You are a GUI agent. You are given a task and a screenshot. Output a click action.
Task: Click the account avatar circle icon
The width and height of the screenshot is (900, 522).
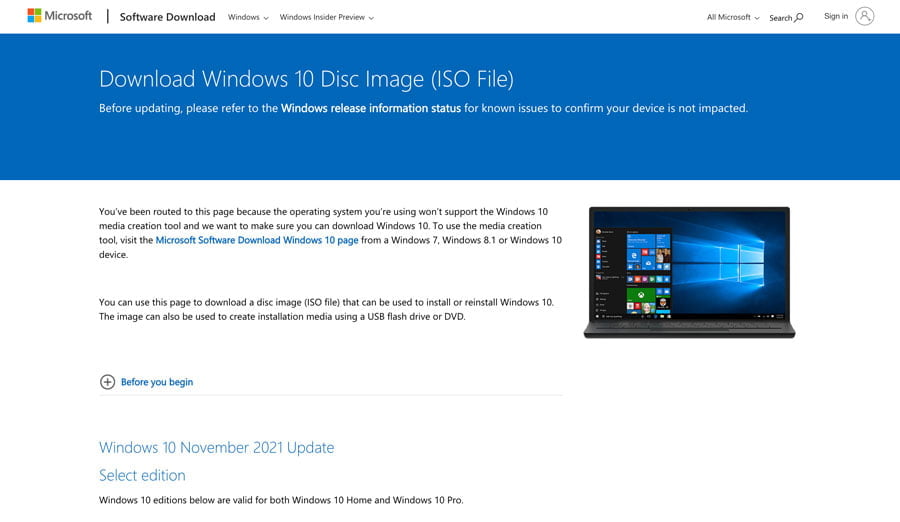click(864, 16)
